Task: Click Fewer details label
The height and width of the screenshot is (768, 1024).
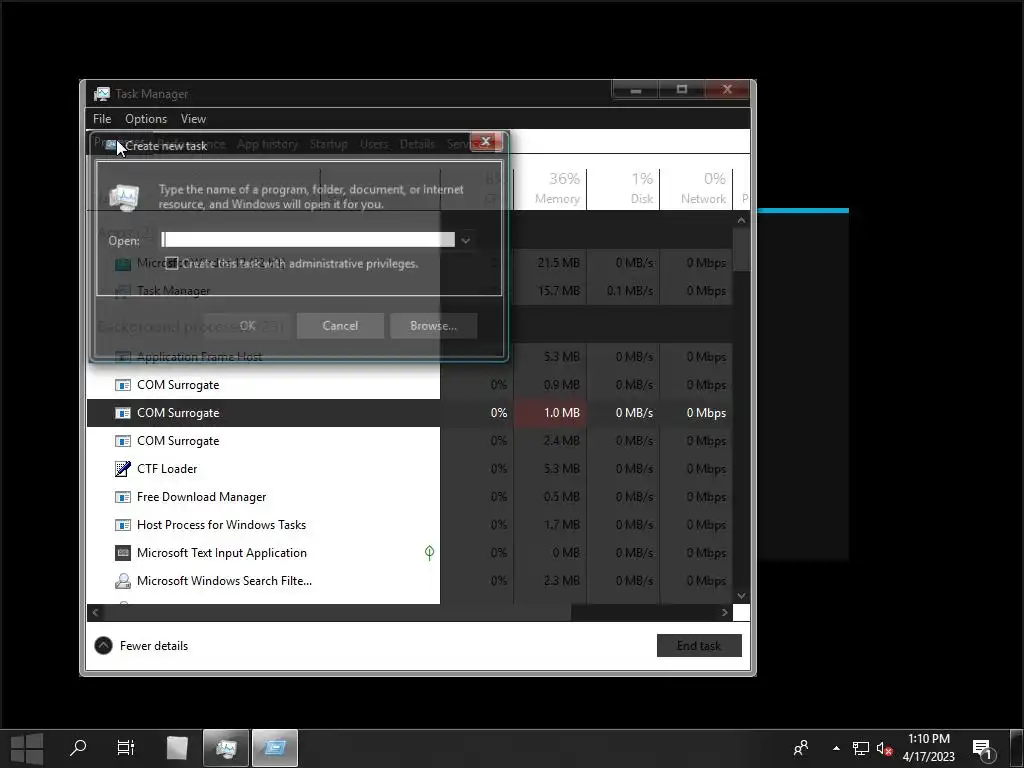Action: click(x=154, y=646)
